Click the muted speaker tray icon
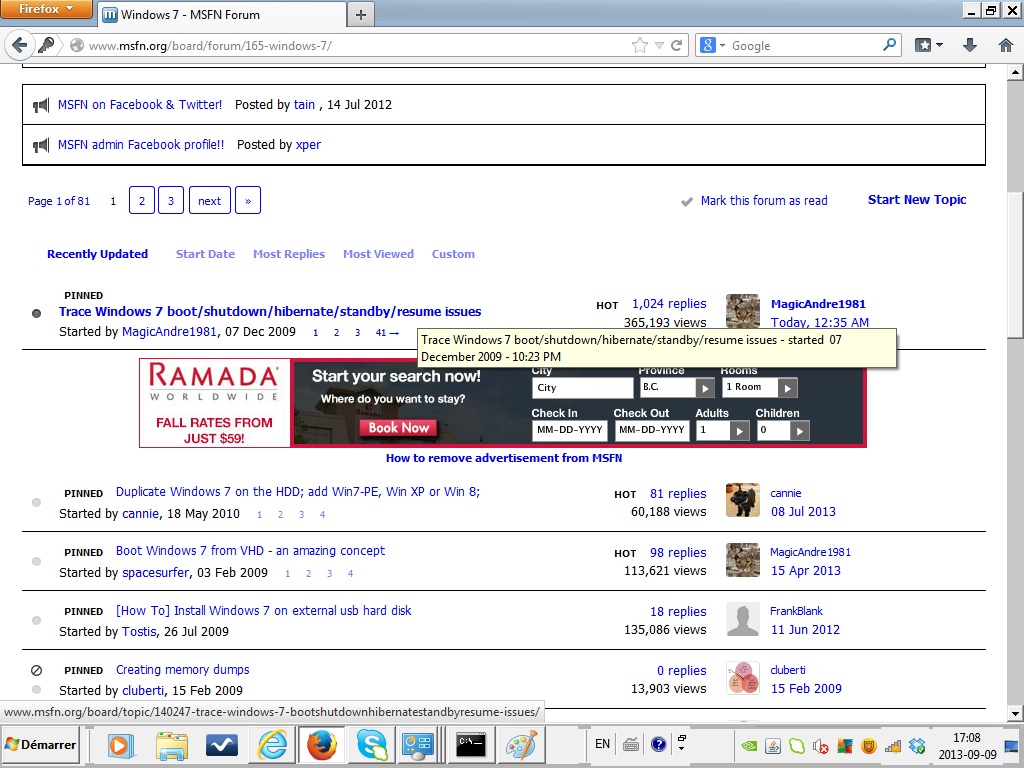This screenshot has height=768, width=1024. click(821, 745)
